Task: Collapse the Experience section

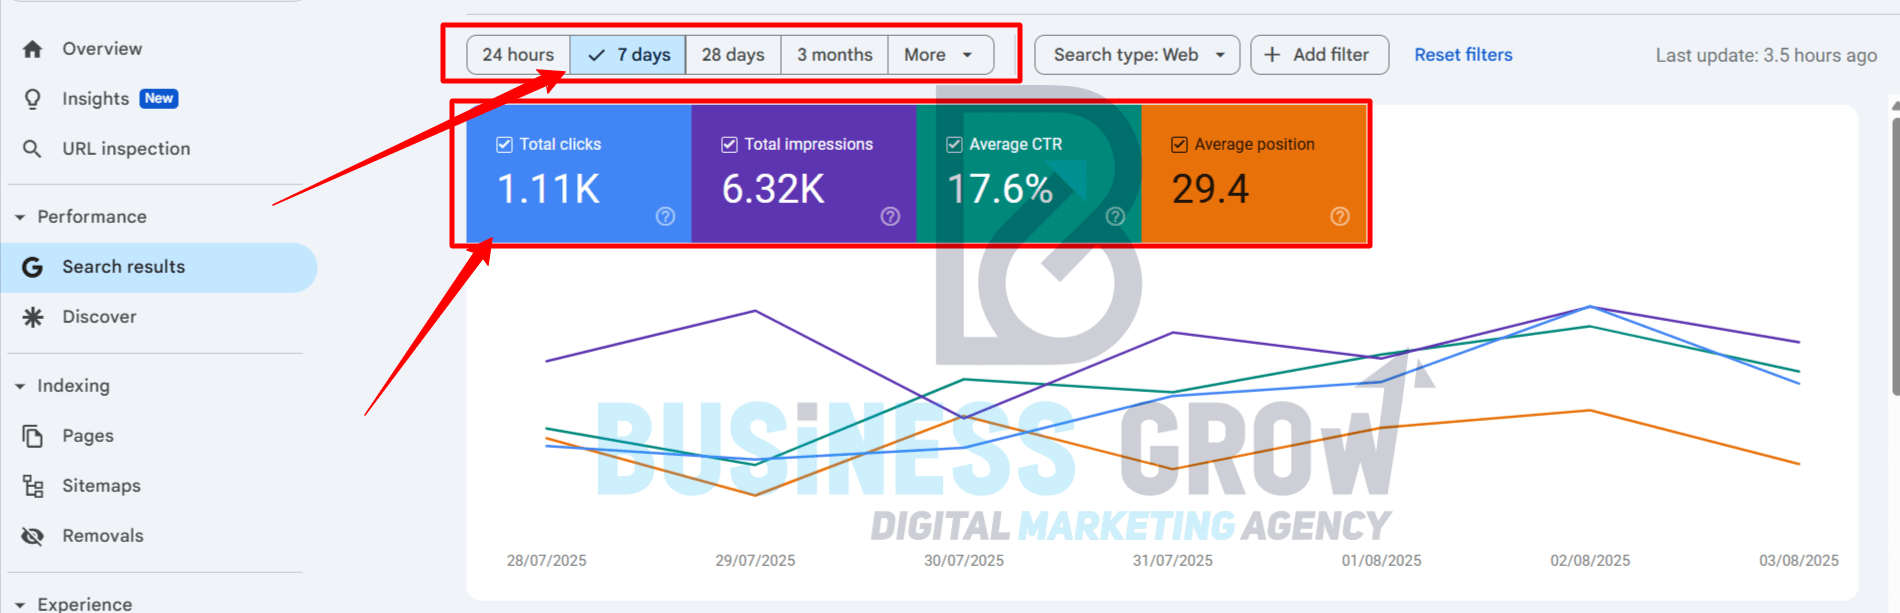Action: 20,604
